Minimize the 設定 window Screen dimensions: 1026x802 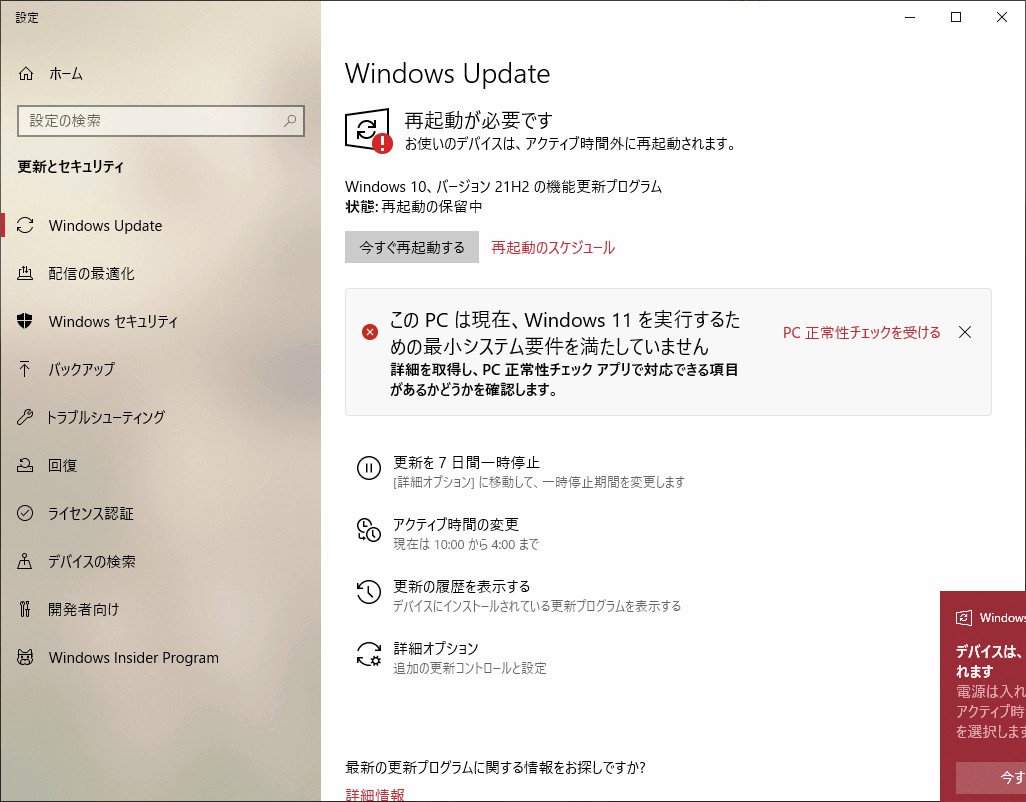(x=910, y=17)
